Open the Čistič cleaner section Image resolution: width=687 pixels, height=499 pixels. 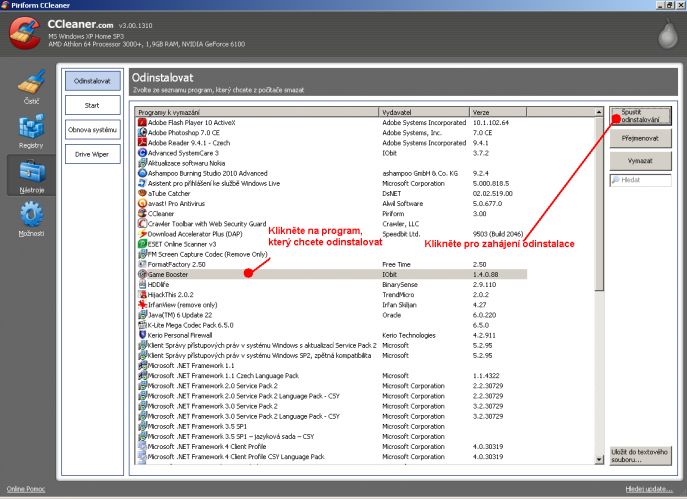(x=31, y=87)
